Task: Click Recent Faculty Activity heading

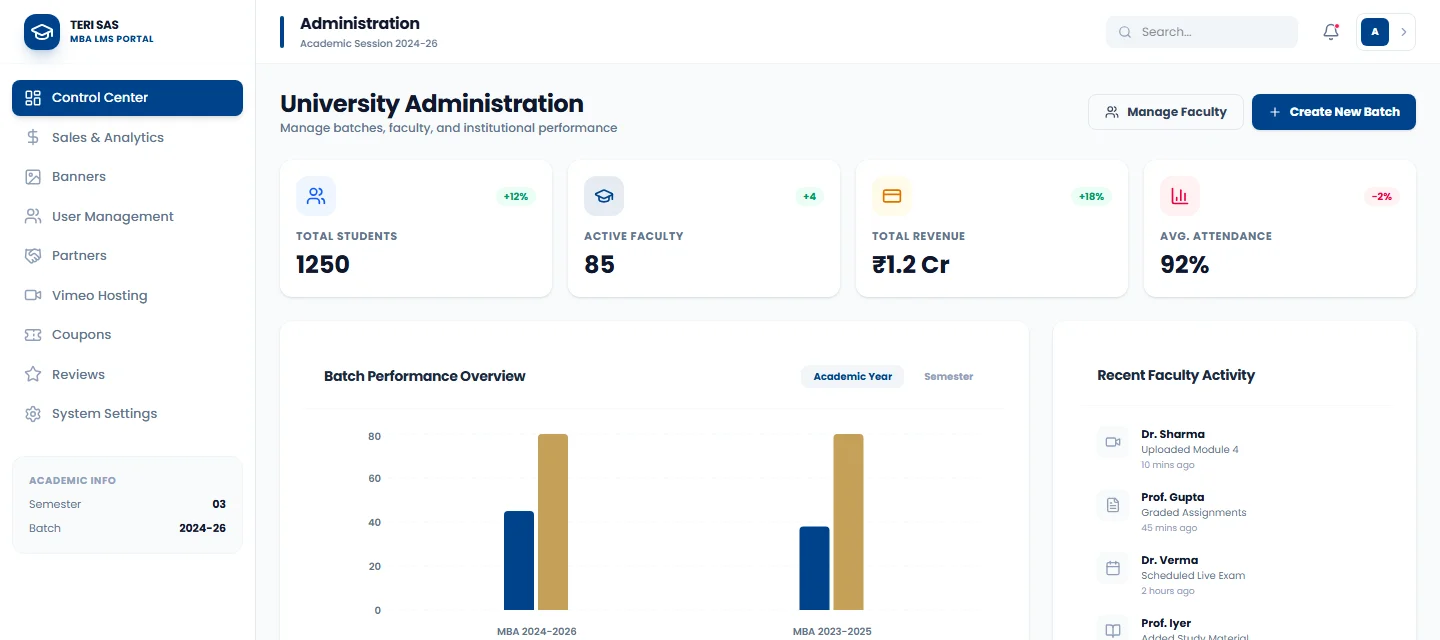Action: (1176, 376)
